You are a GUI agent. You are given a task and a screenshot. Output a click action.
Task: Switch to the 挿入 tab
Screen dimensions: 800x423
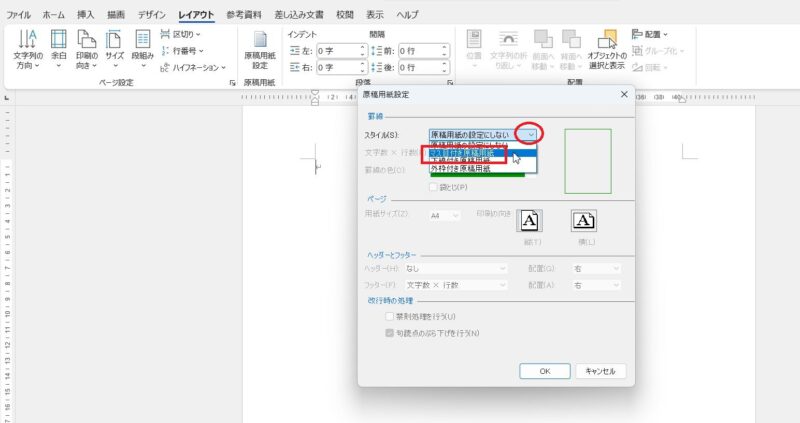click(86, 15)
